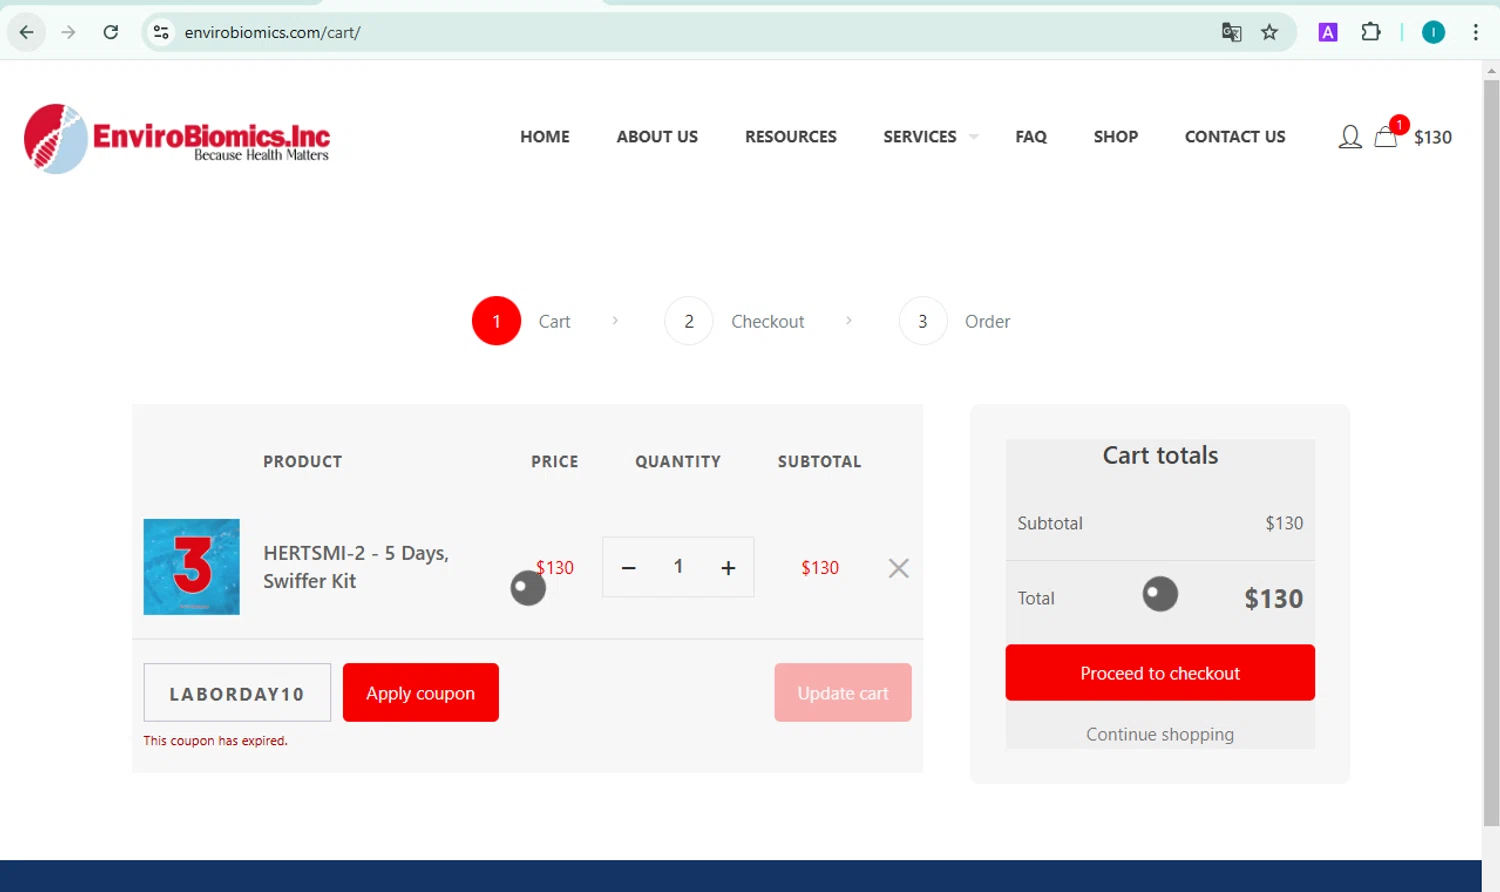This screenshot has width=1500, height=892.
Task: Select step 2 Checkout circle
Action: 689,321
